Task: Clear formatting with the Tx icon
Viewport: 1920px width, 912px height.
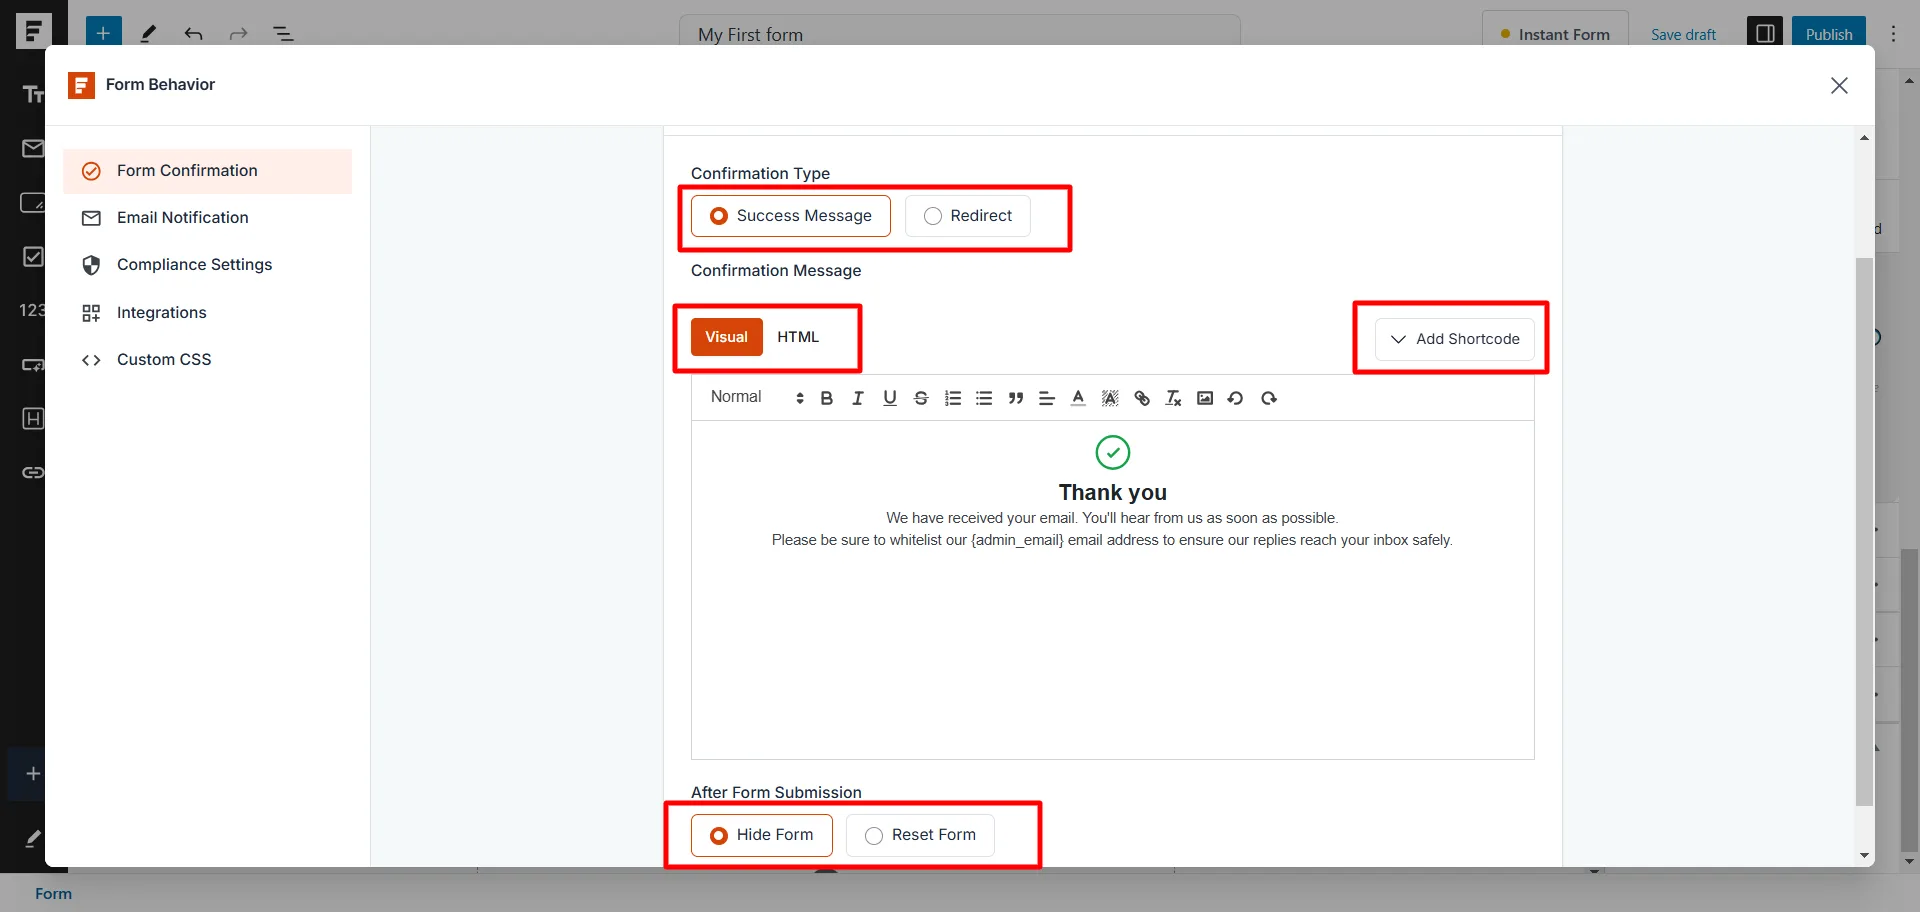Action: coord(1173,398)
